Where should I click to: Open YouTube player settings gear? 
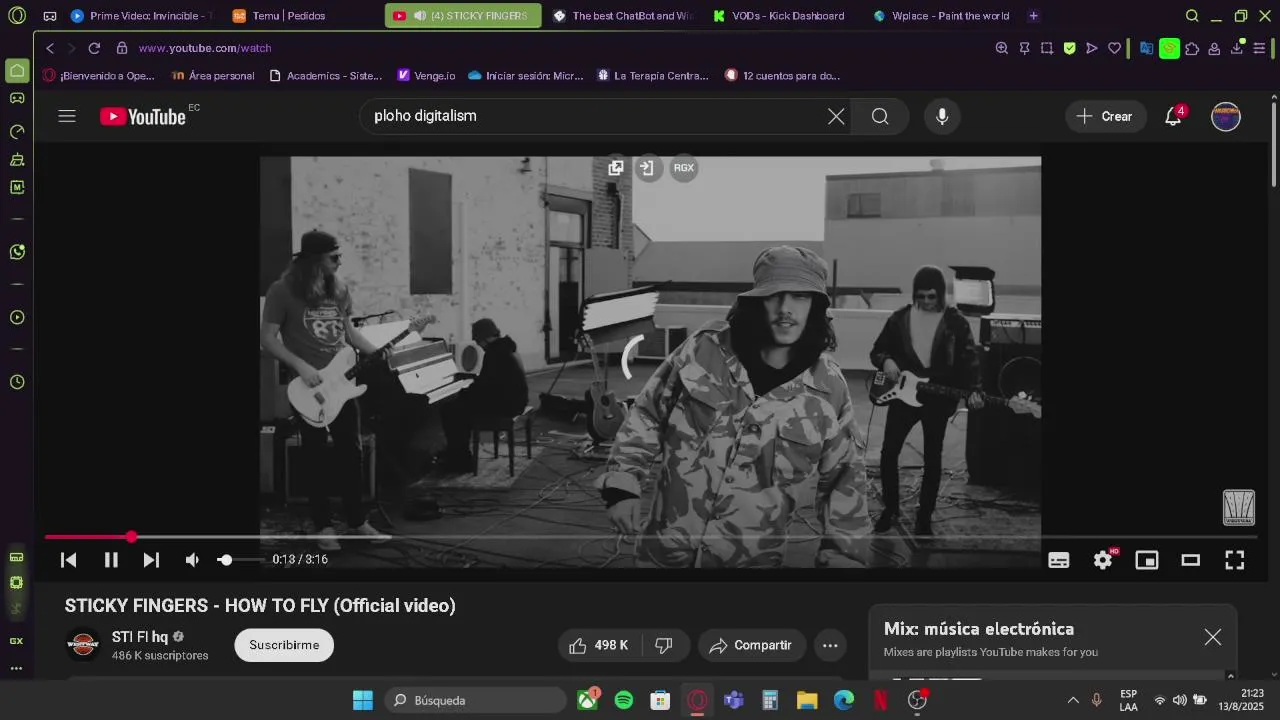tap(1103, 560)
